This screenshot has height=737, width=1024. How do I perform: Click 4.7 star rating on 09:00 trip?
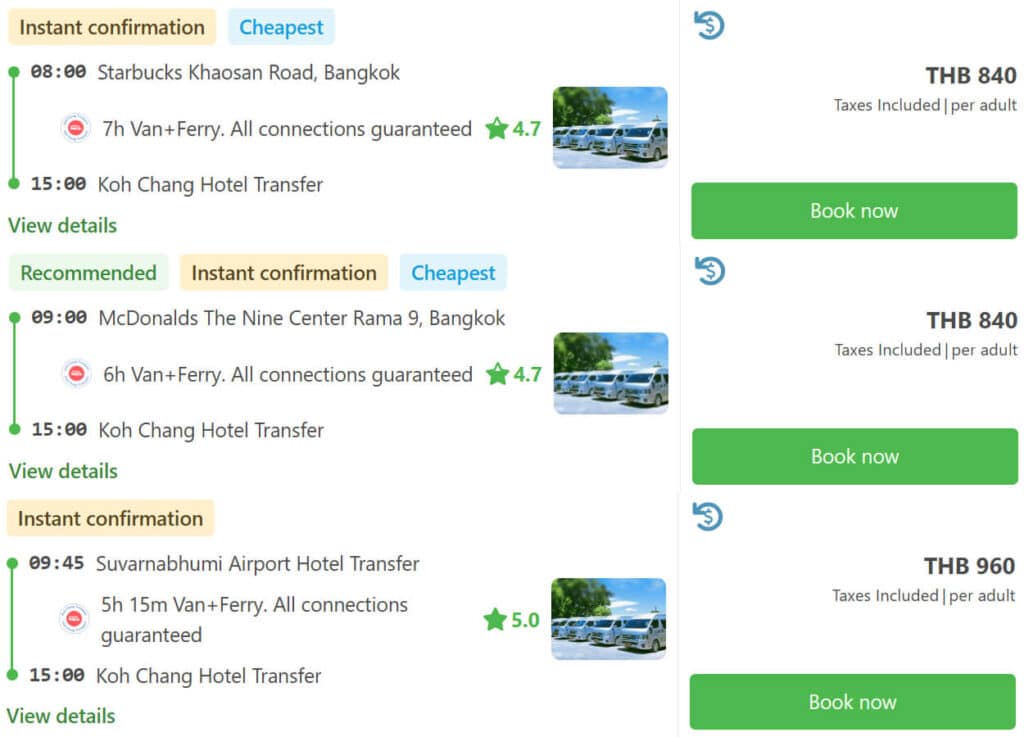513,374
